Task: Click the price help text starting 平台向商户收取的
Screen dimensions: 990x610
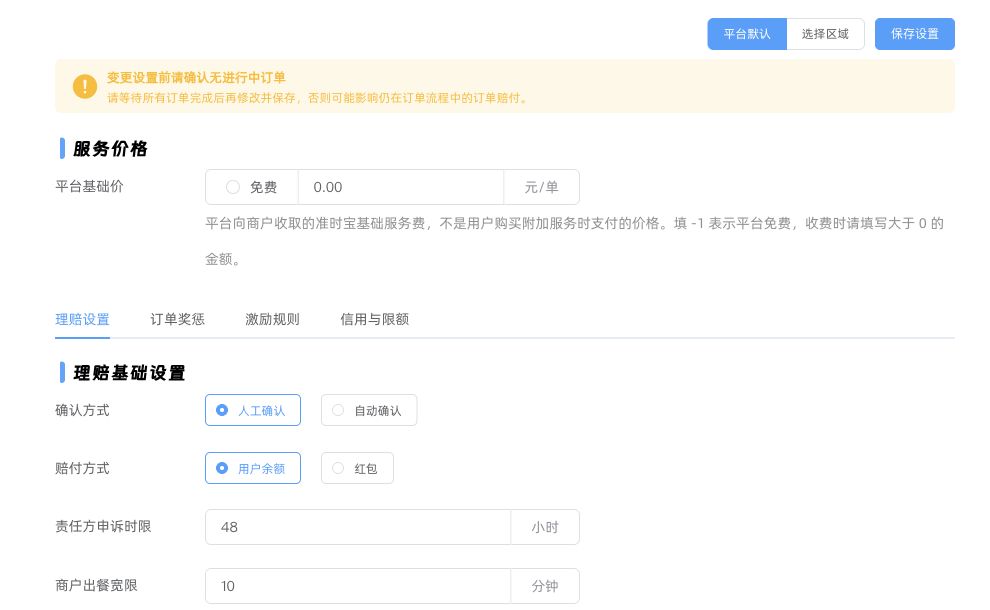Action: point(575,241)
